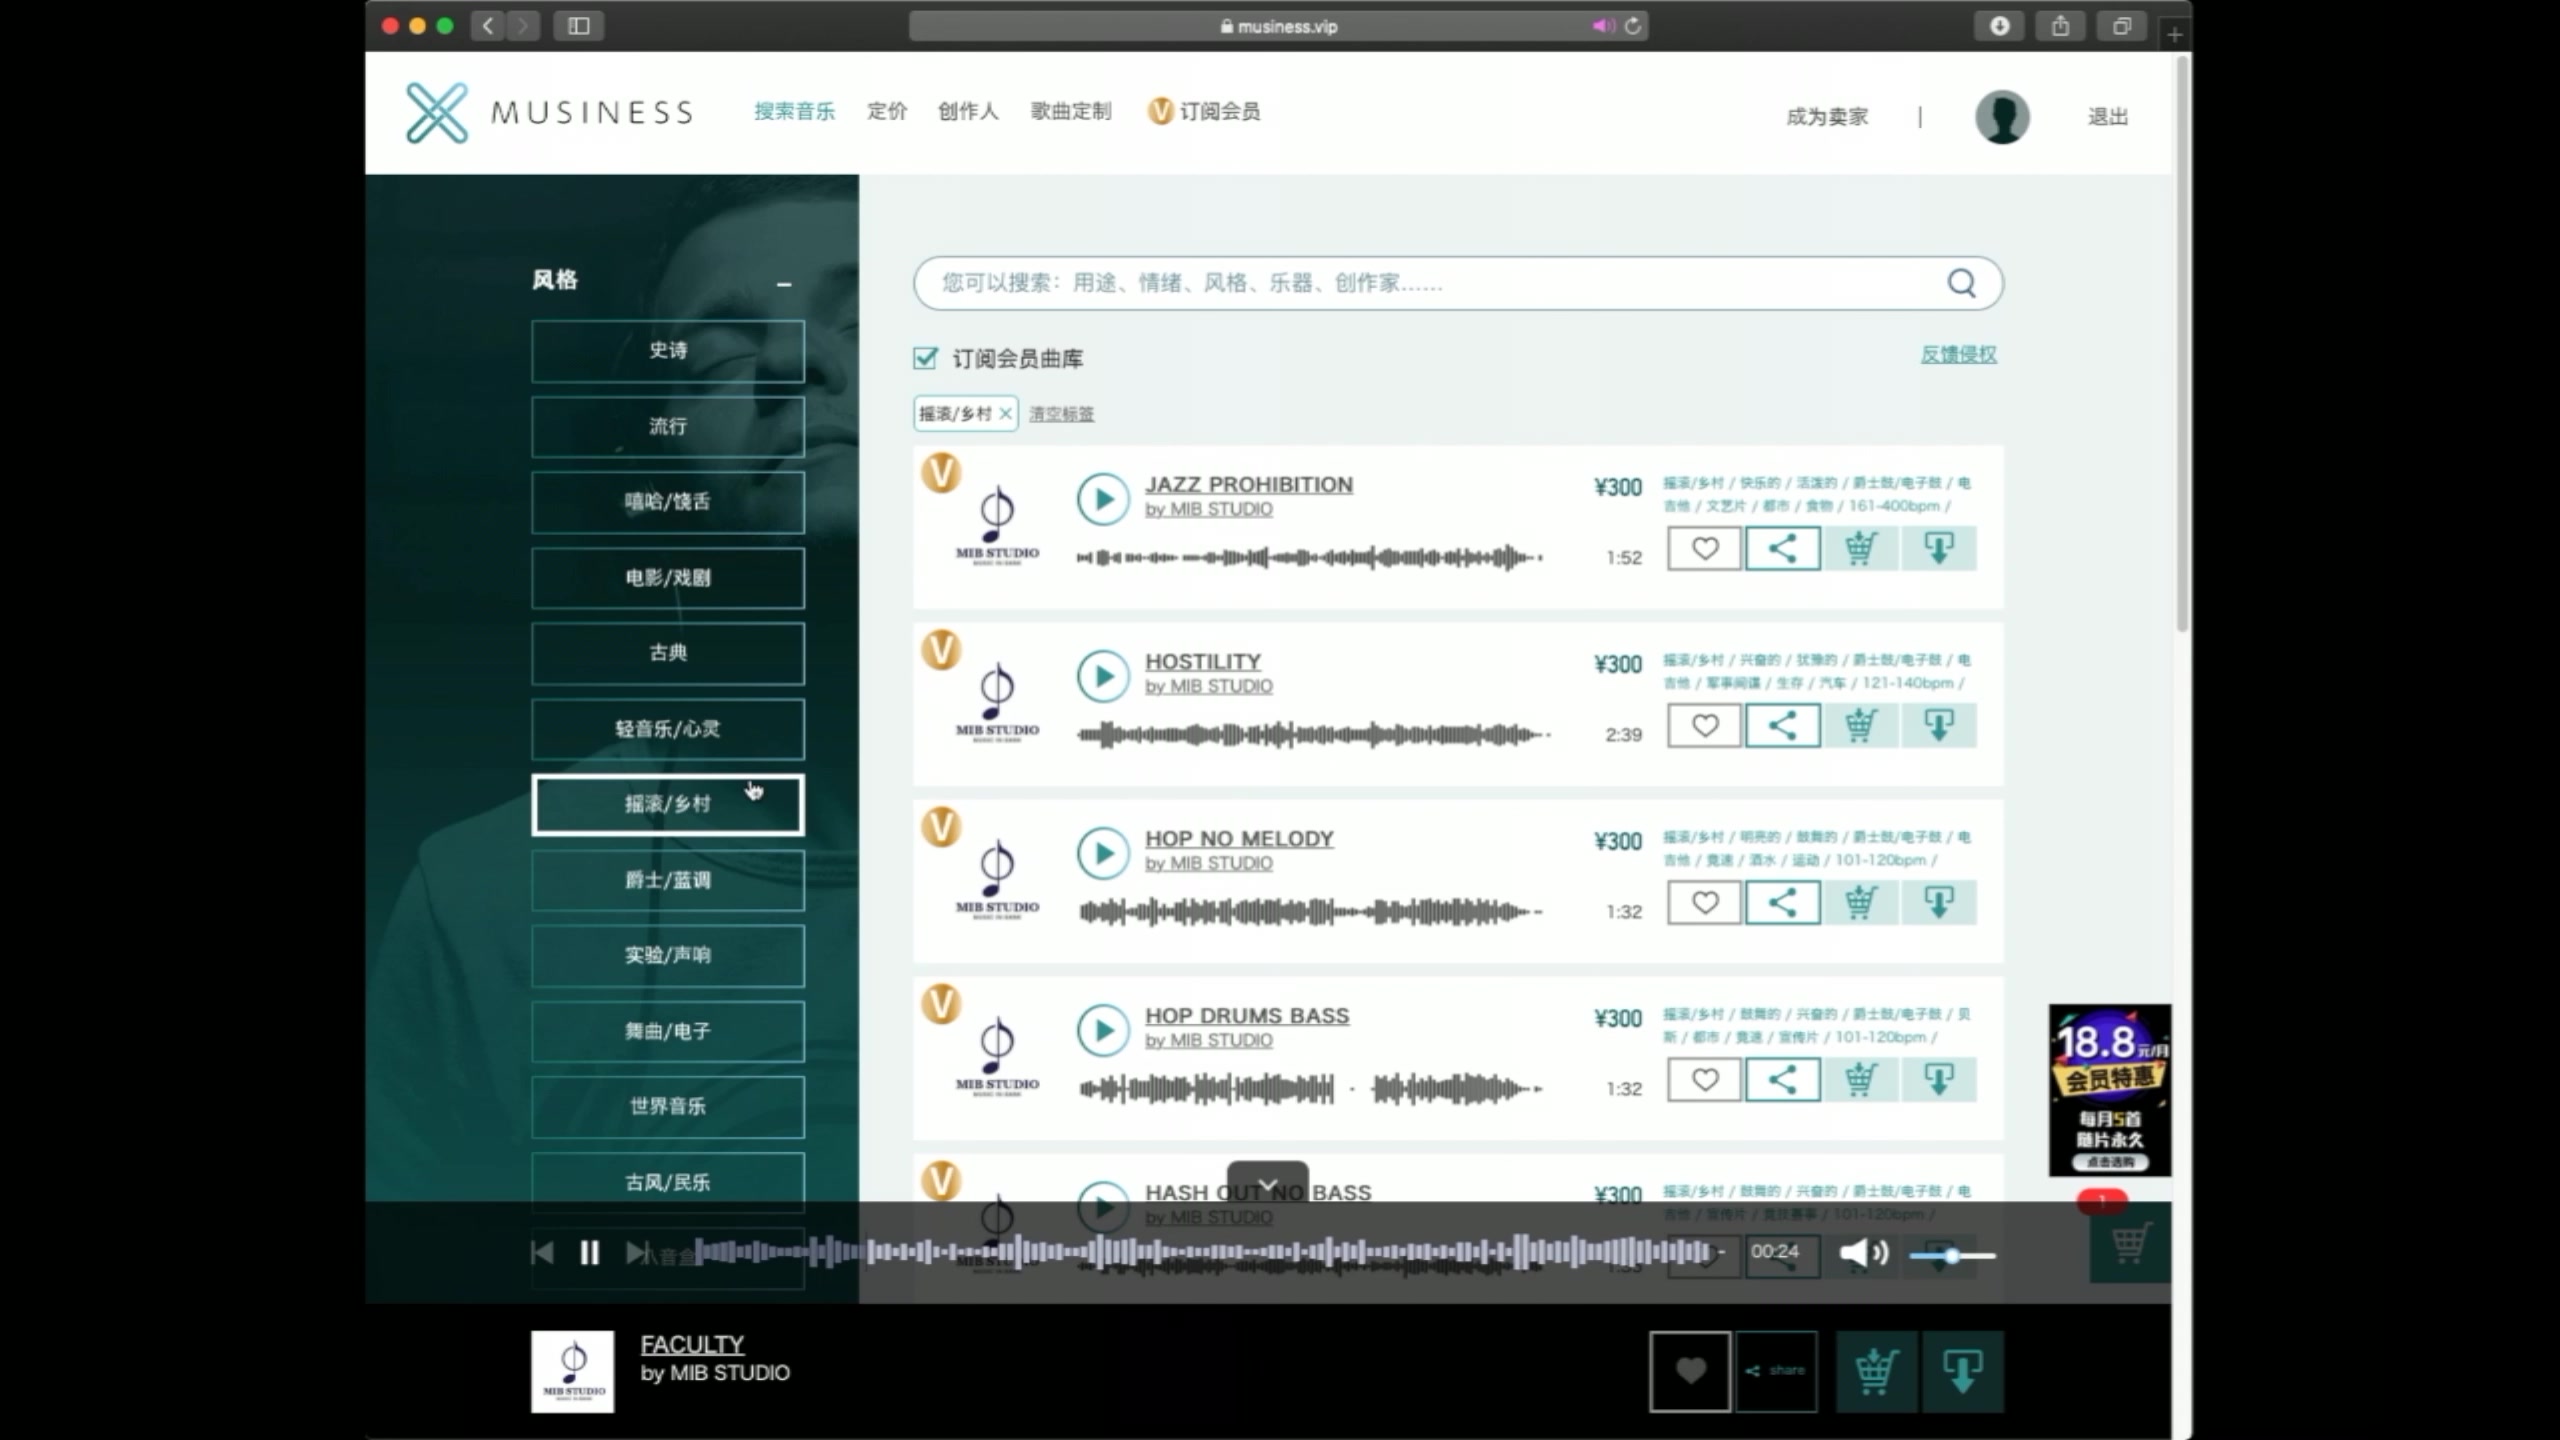
Task: Favorite HOSTILITY with heart icon
Action: click(x=1704, y=725)
